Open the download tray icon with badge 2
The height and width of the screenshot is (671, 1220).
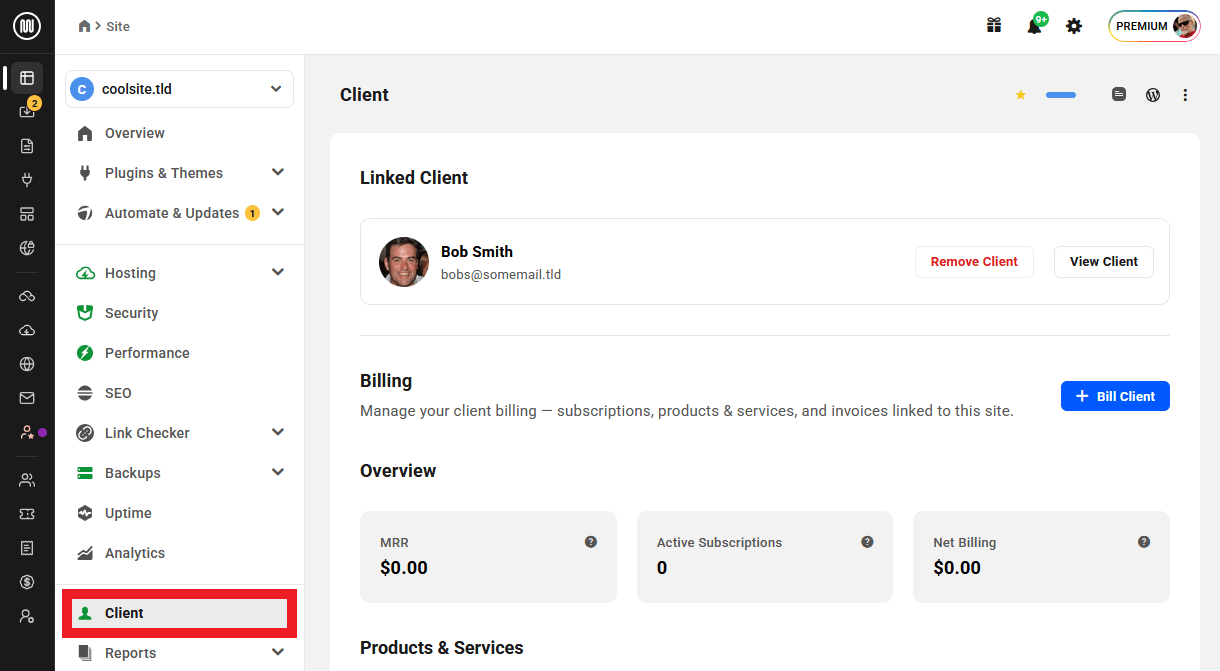[x=27, y=111]
